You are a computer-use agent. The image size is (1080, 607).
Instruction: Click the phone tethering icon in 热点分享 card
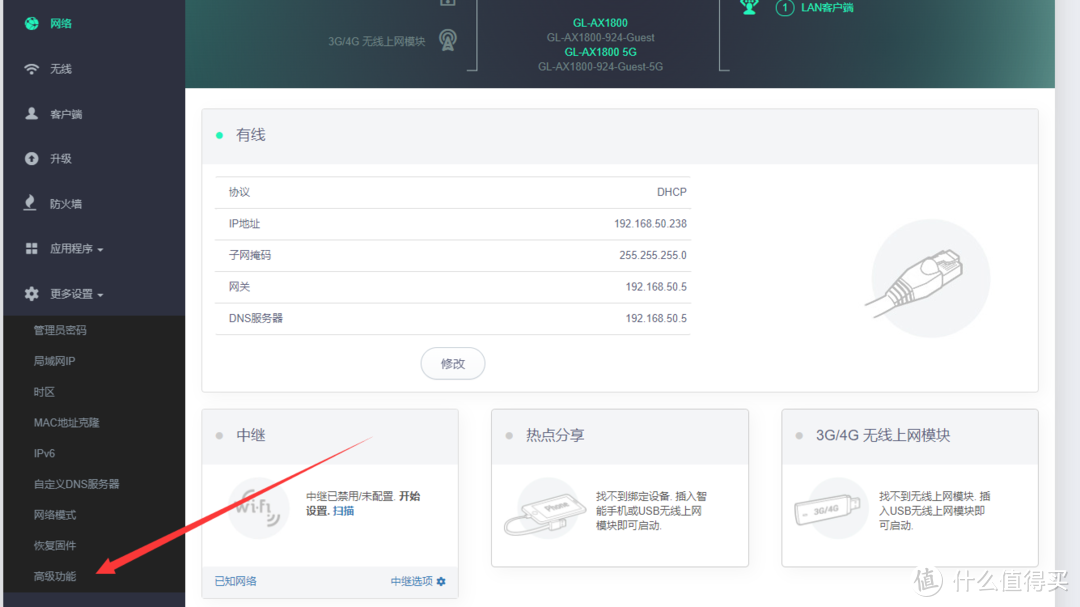tap(546, 508)
